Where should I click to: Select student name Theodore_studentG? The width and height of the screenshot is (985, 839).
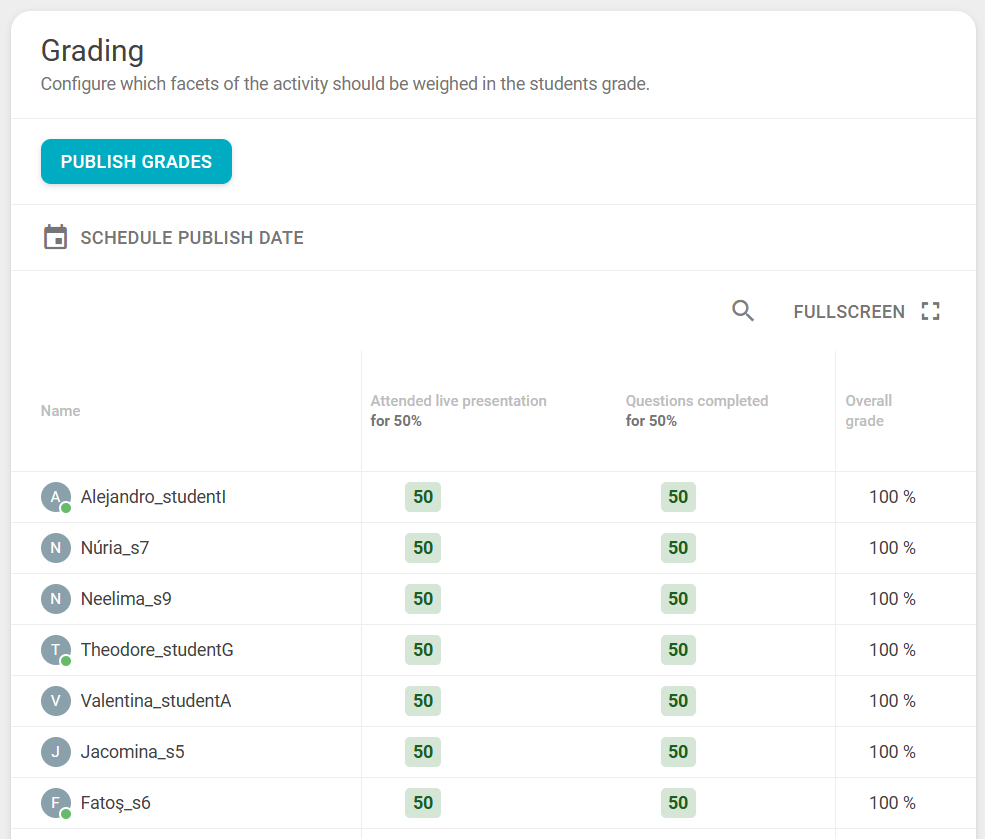point(157,649)
